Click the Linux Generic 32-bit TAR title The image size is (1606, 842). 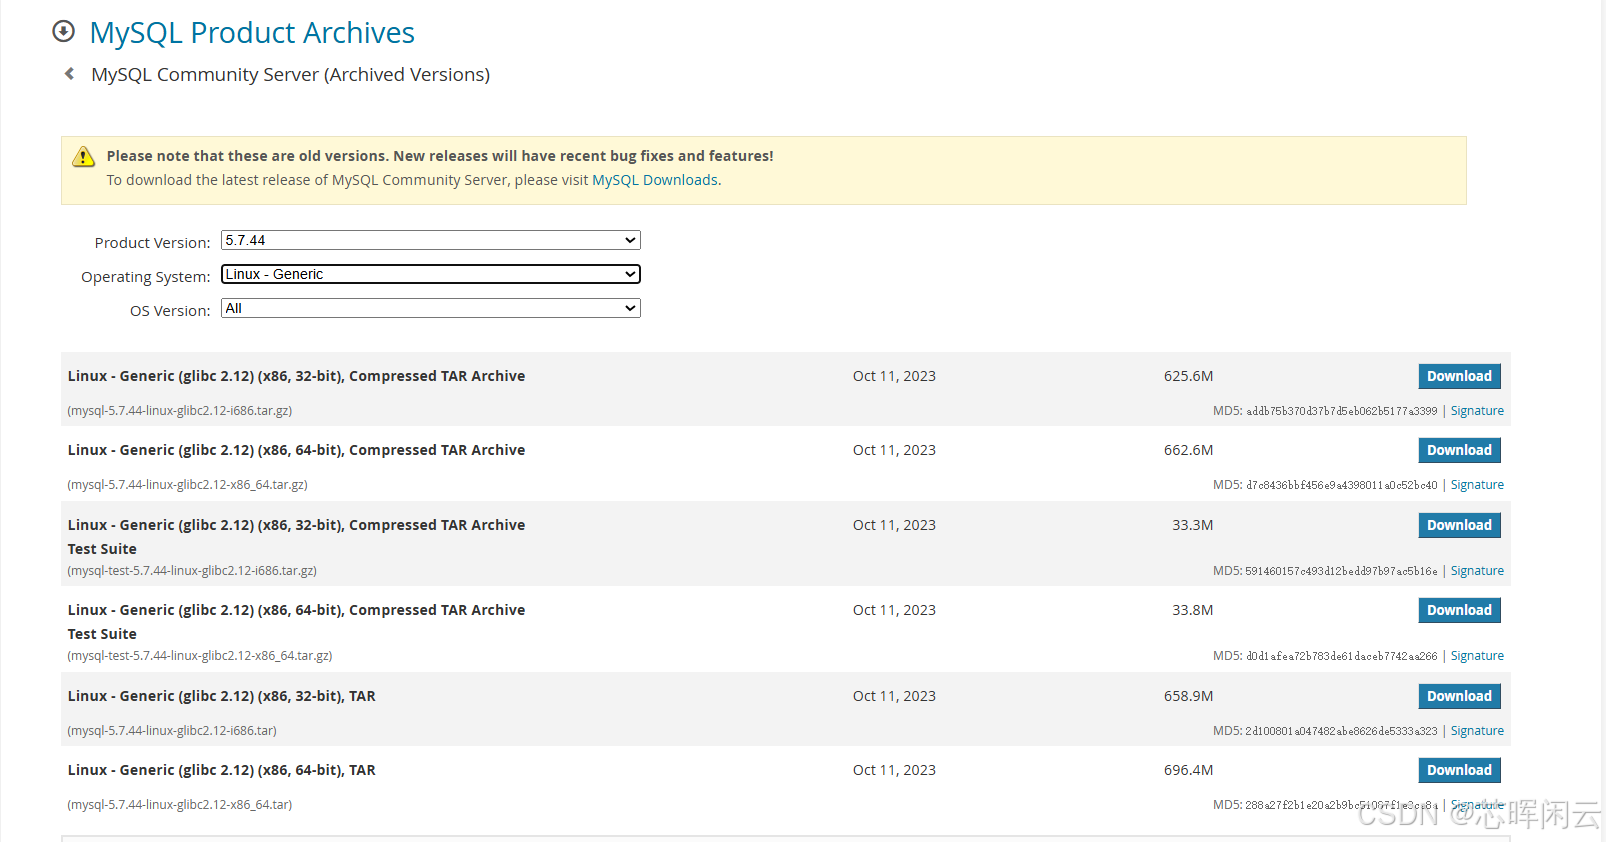222,696
